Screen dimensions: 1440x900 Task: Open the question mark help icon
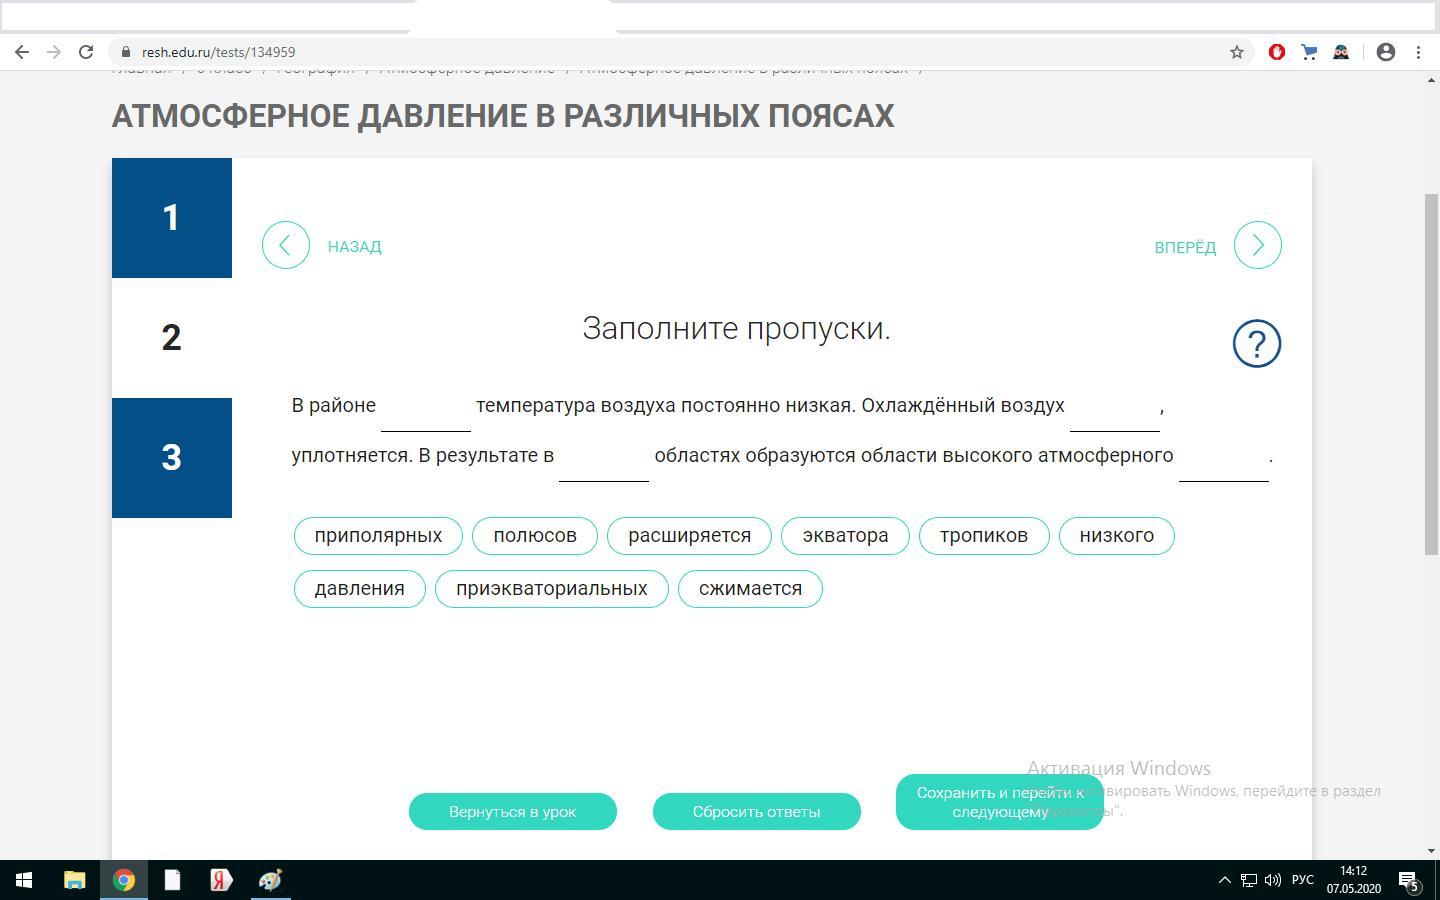click(x=1257, y=344)
